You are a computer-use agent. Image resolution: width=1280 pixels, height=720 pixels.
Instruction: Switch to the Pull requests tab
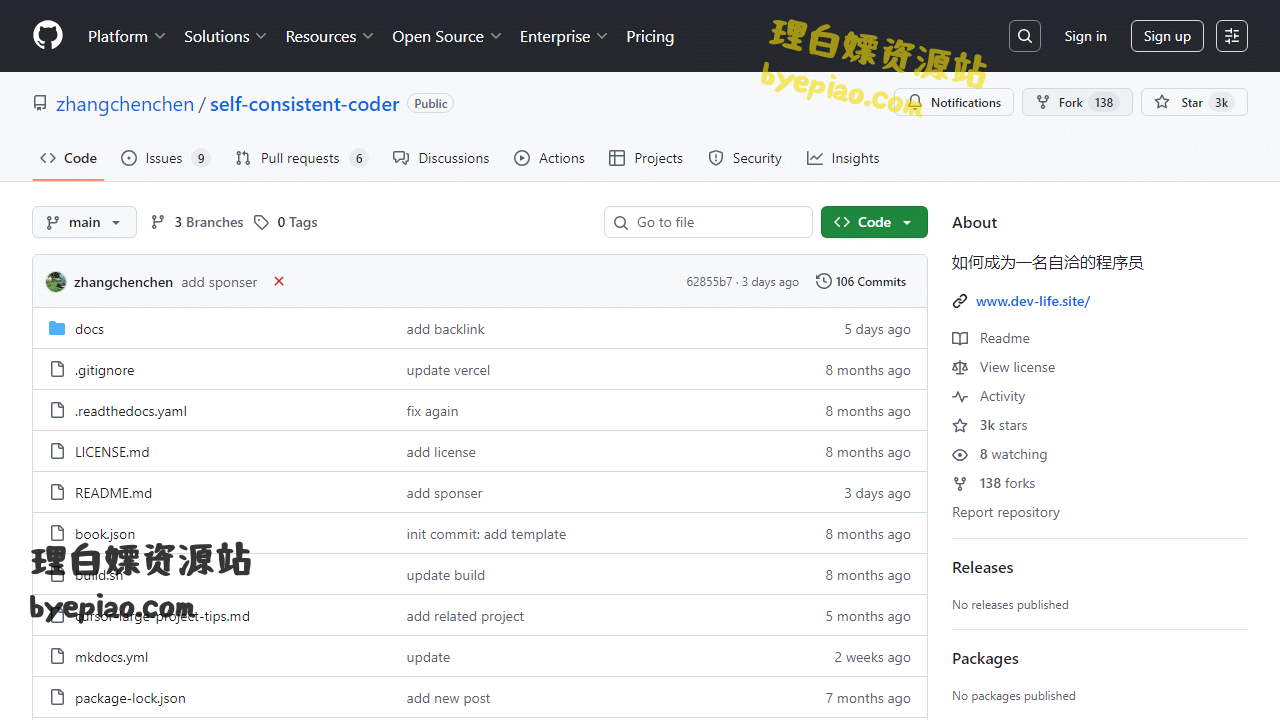point(301,158)
